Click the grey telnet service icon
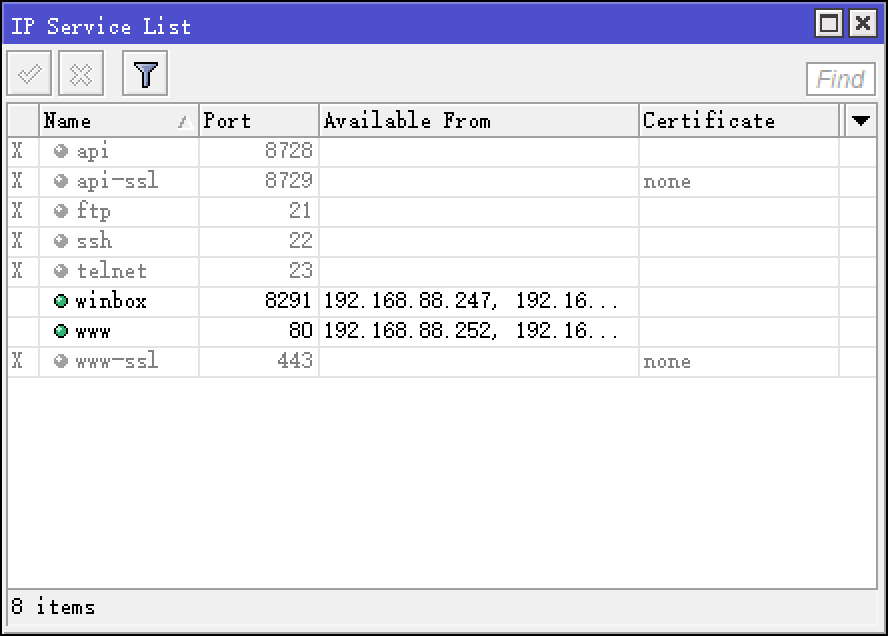The height and width of the screenshot is (636, 888). tap(61, 272)
